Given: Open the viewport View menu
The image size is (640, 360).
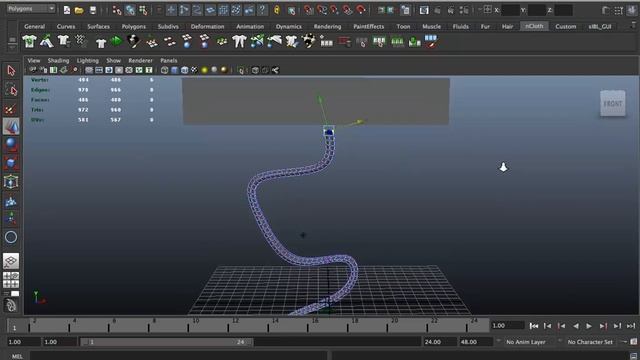Looking at the screenshot, I should pos(34,60).
